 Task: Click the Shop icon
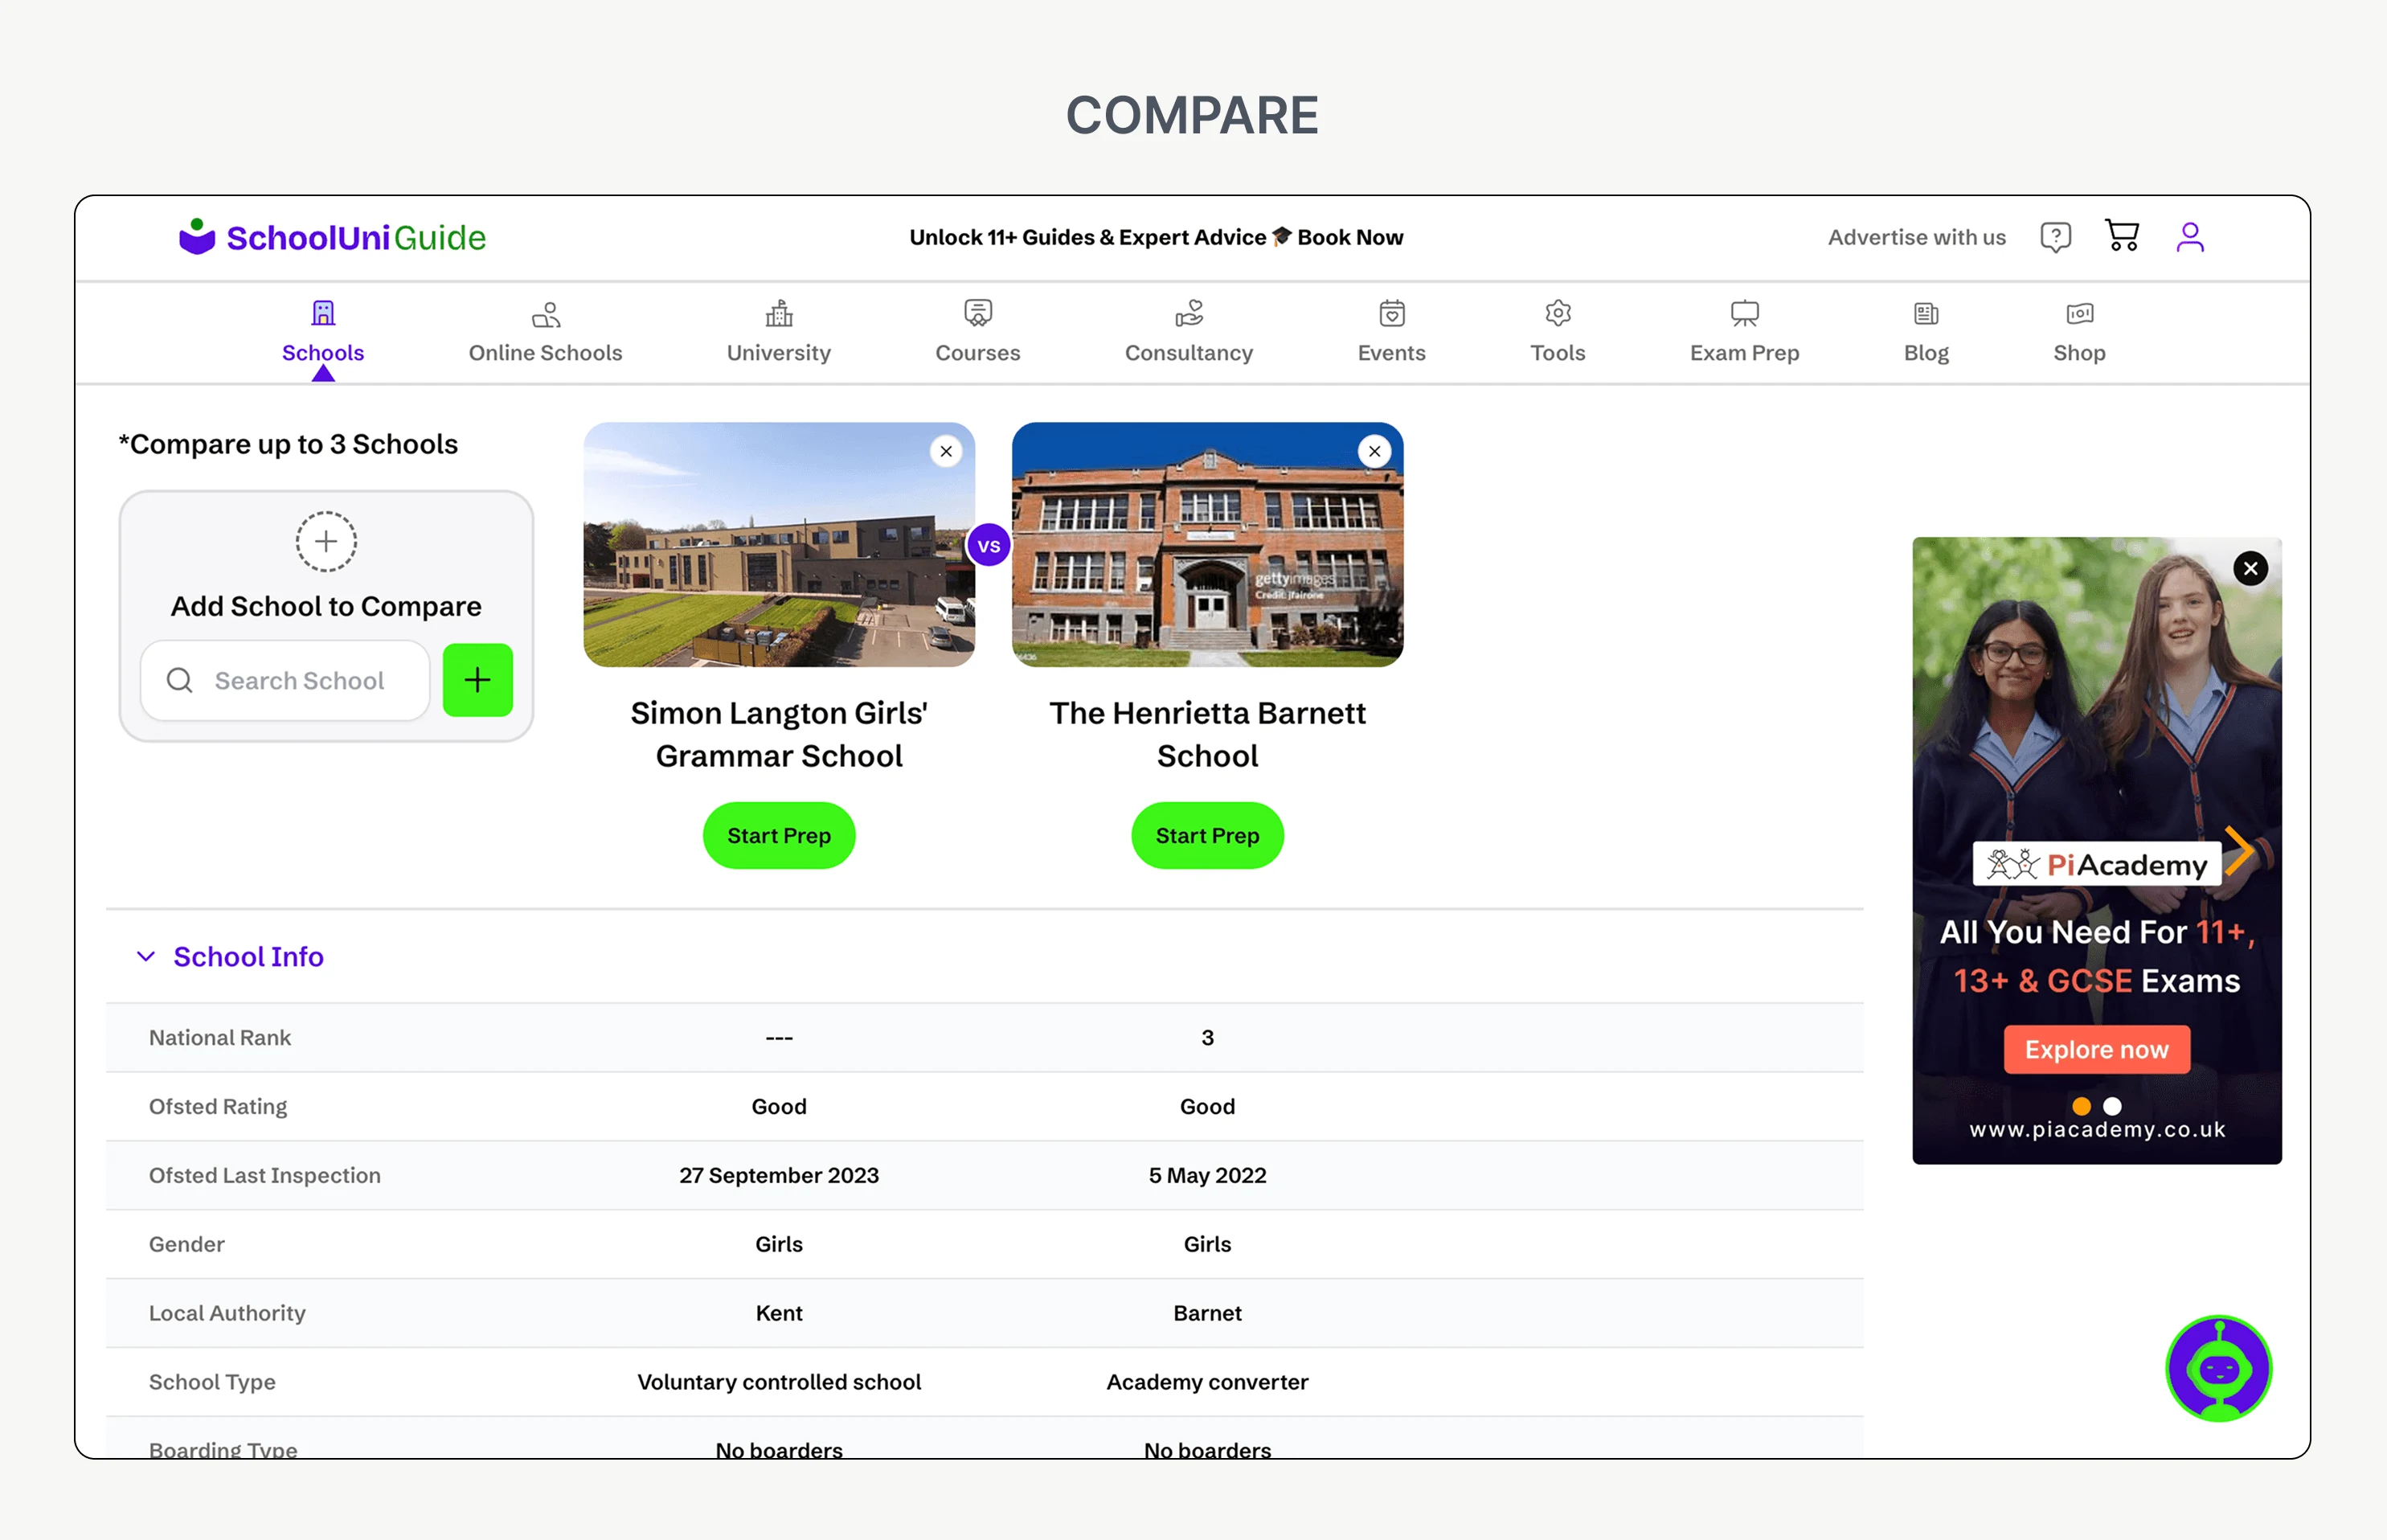[x=2080, y=313]
